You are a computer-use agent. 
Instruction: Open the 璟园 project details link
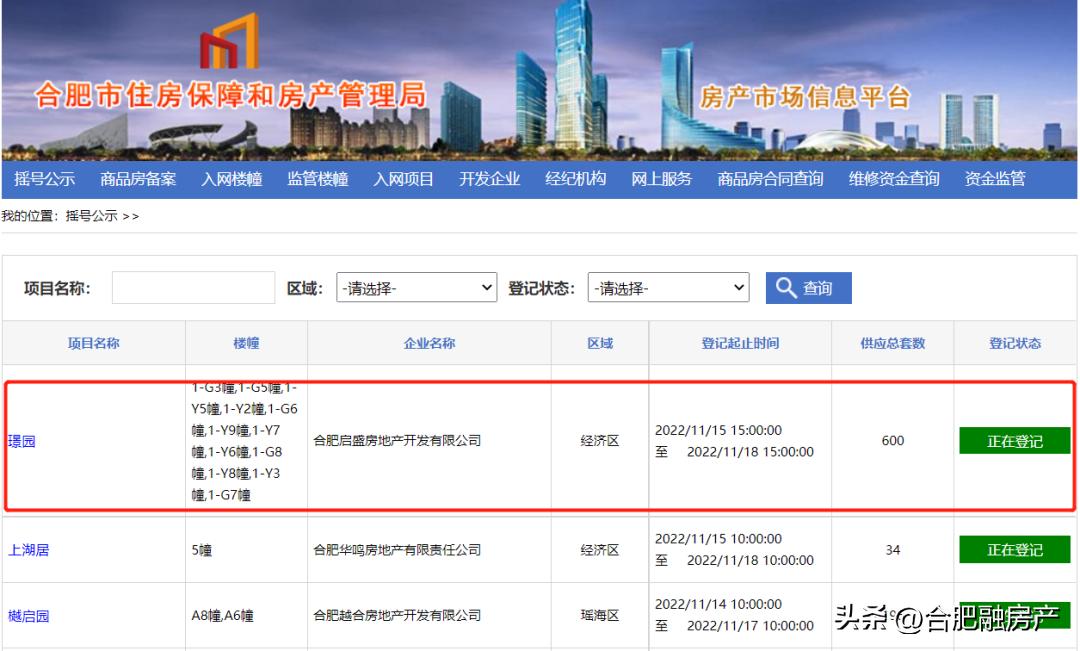tap(22, 441)
